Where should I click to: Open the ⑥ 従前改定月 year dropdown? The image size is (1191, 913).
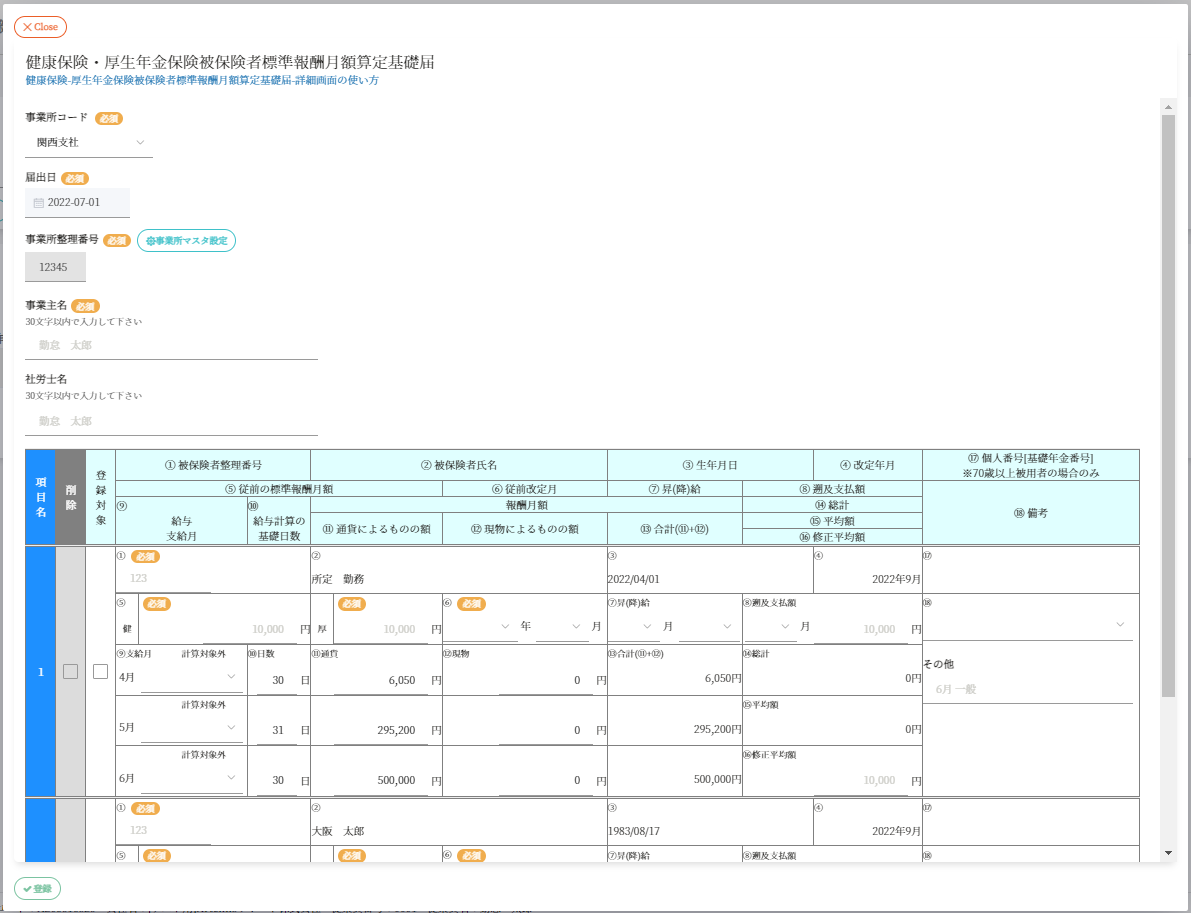(x=480, y=626)
